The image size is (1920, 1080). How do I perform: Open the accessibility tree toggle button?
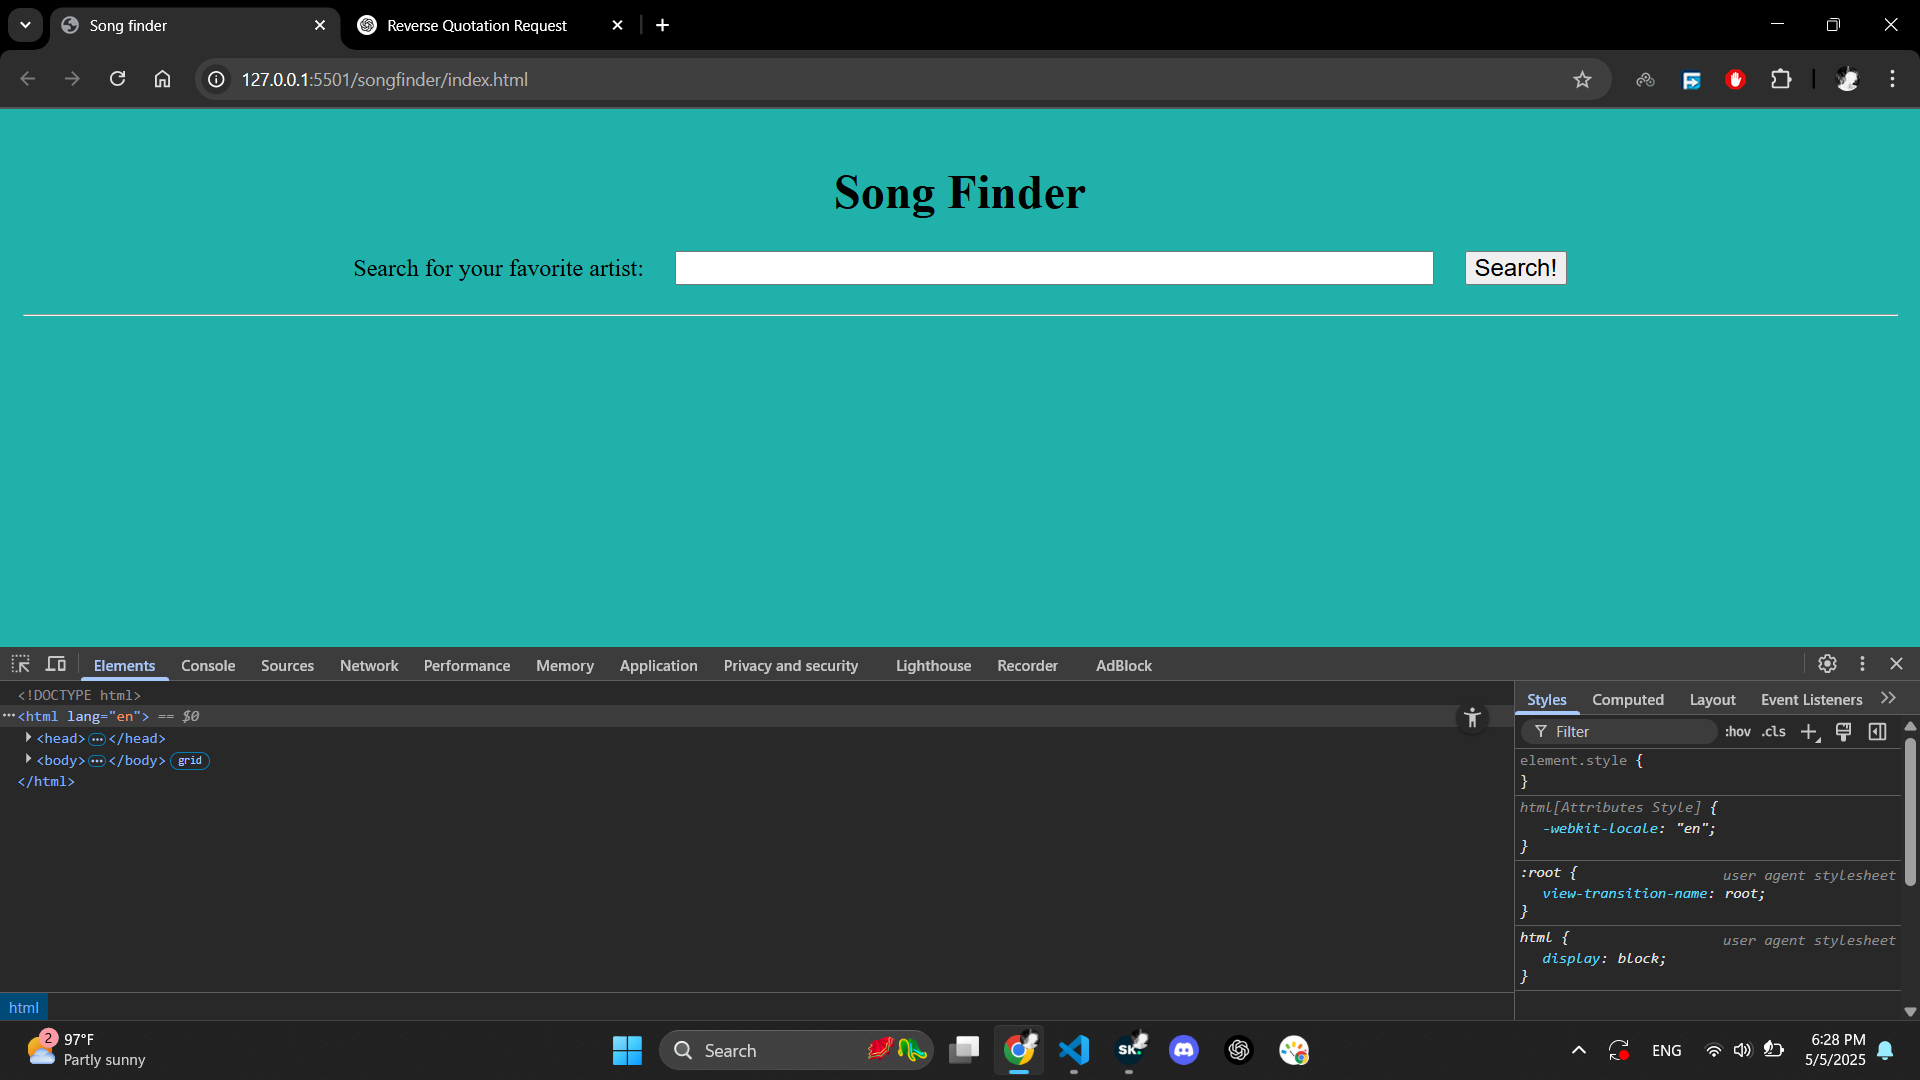coord(1472,718)
